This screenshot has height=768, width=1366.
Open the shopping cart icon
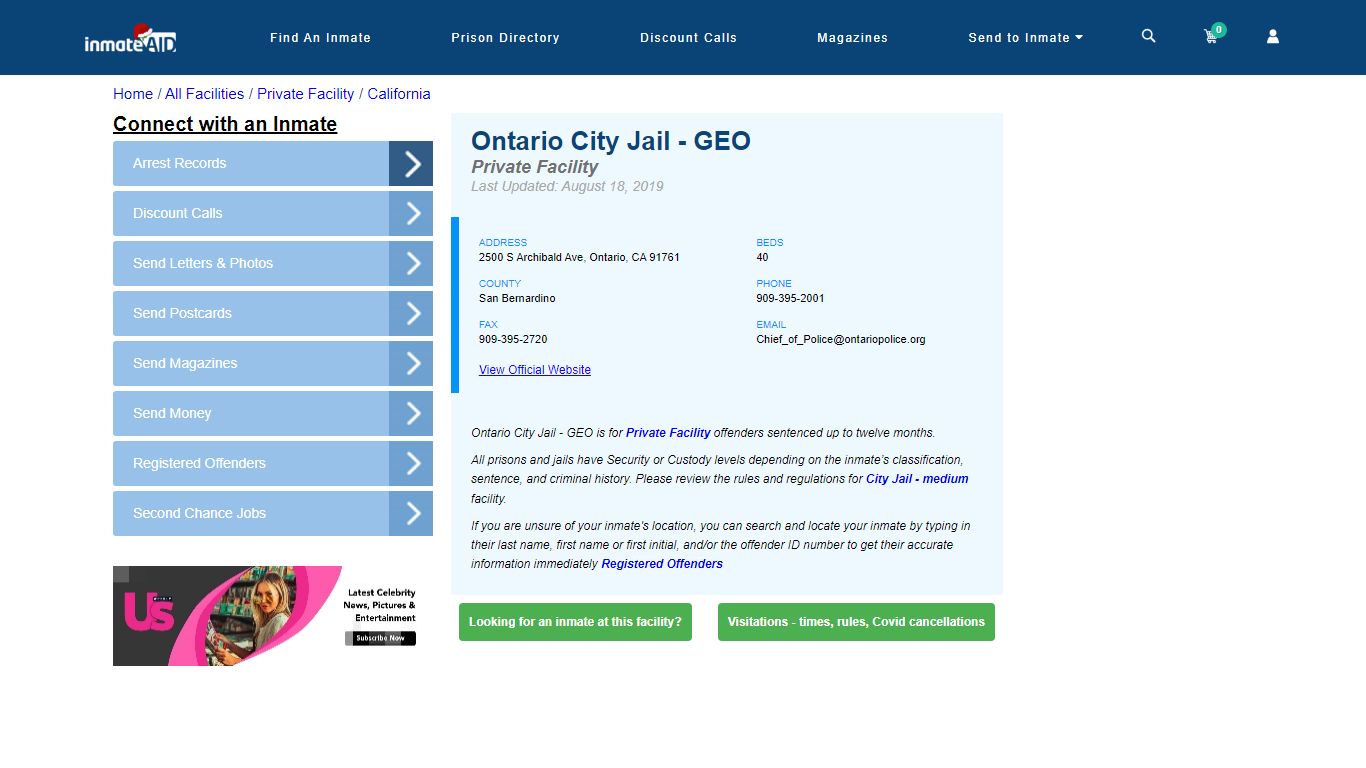coord(1212,36)
